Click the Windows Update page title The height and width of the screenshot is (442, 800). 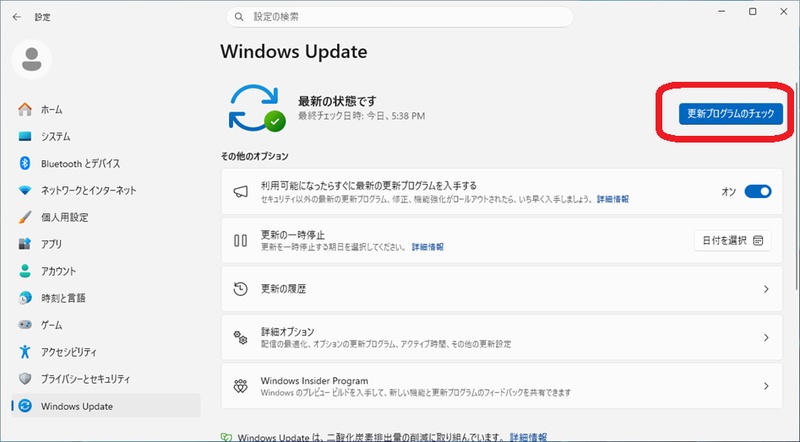click(293, 52)
